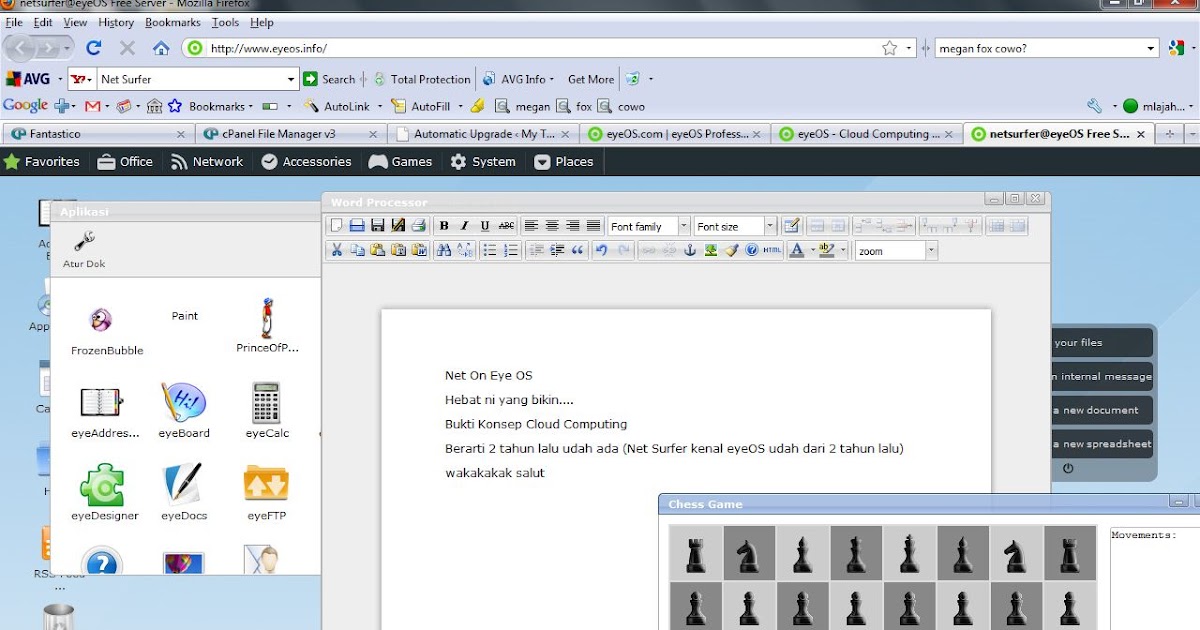The image size is (1200, 630).
Task: Open the History menu in Firefox
Action: [x=116, y=22]
